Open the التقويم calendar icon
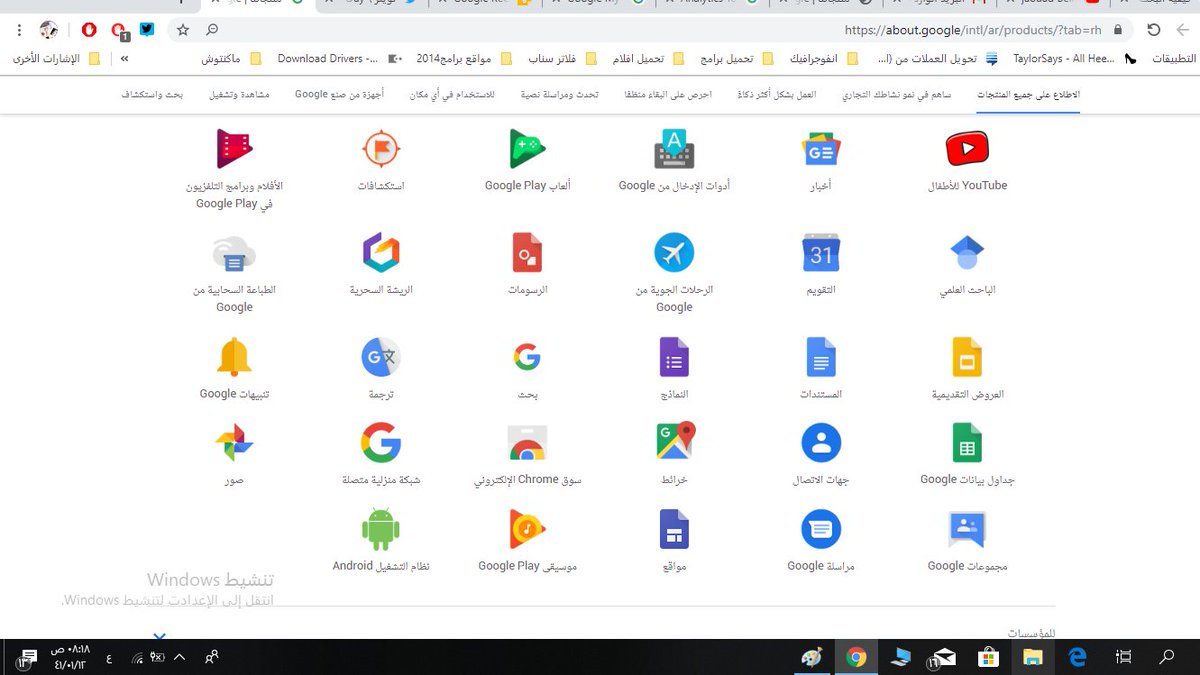This screenshot has height=675, width=1200. pos(821,253)
